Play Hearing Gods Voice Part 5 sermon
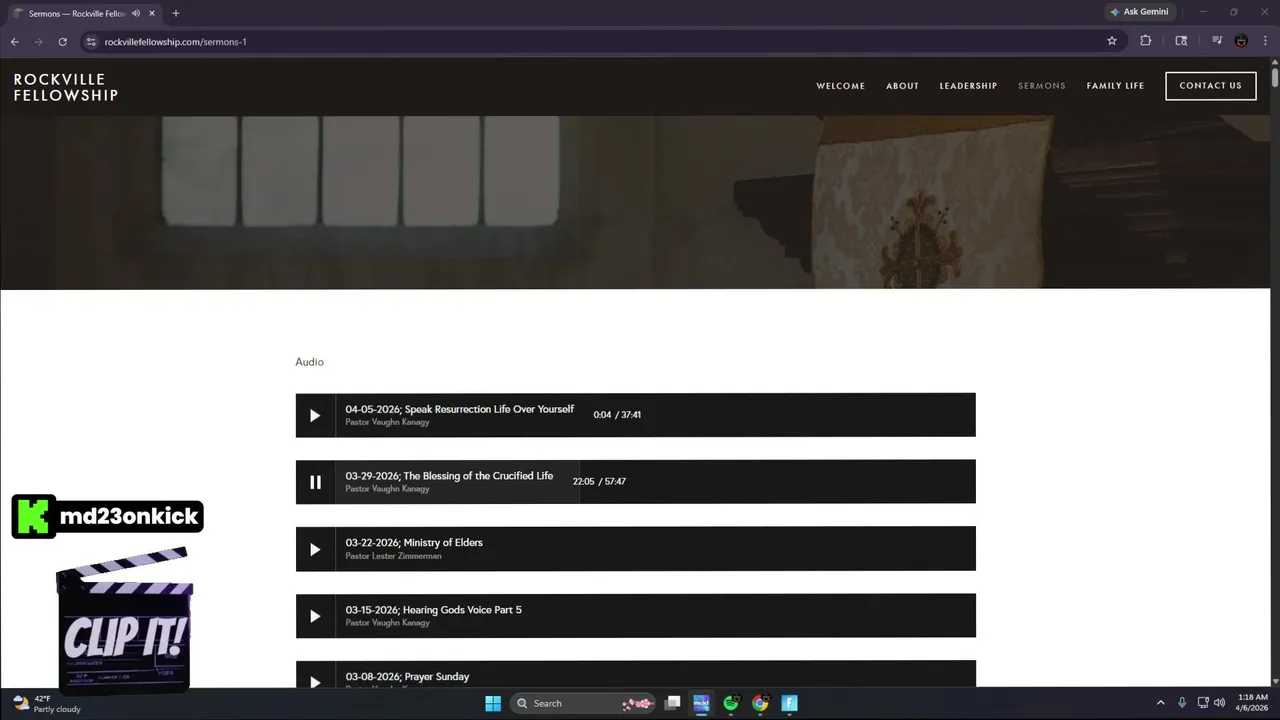The width and height of the screenshot is (1280, 720). click(x=315, y=616)
